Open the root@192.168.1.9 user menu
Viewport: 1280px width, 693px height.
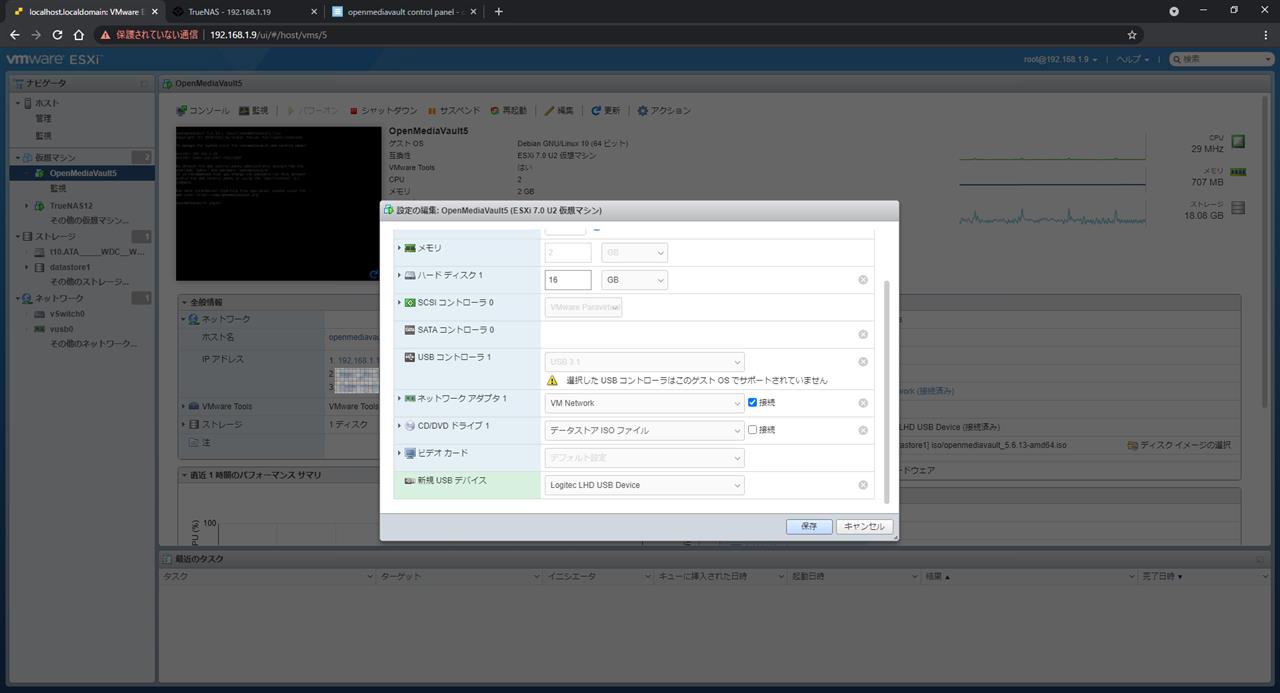[x=1060, y=59]
